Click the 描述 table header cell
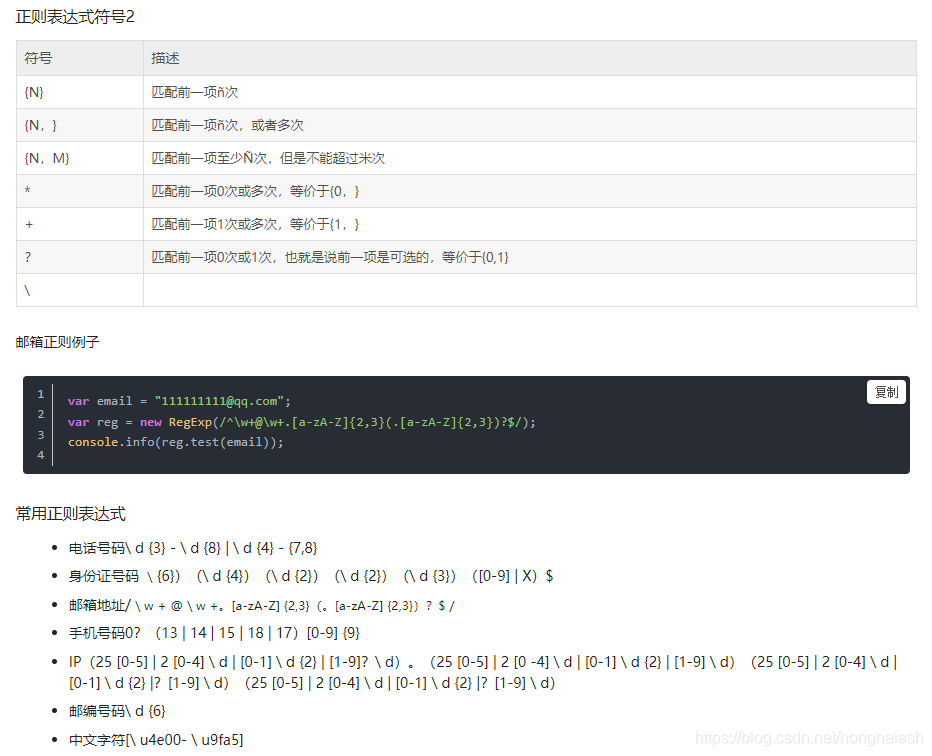Screen dimensions: 932x756 530,58
